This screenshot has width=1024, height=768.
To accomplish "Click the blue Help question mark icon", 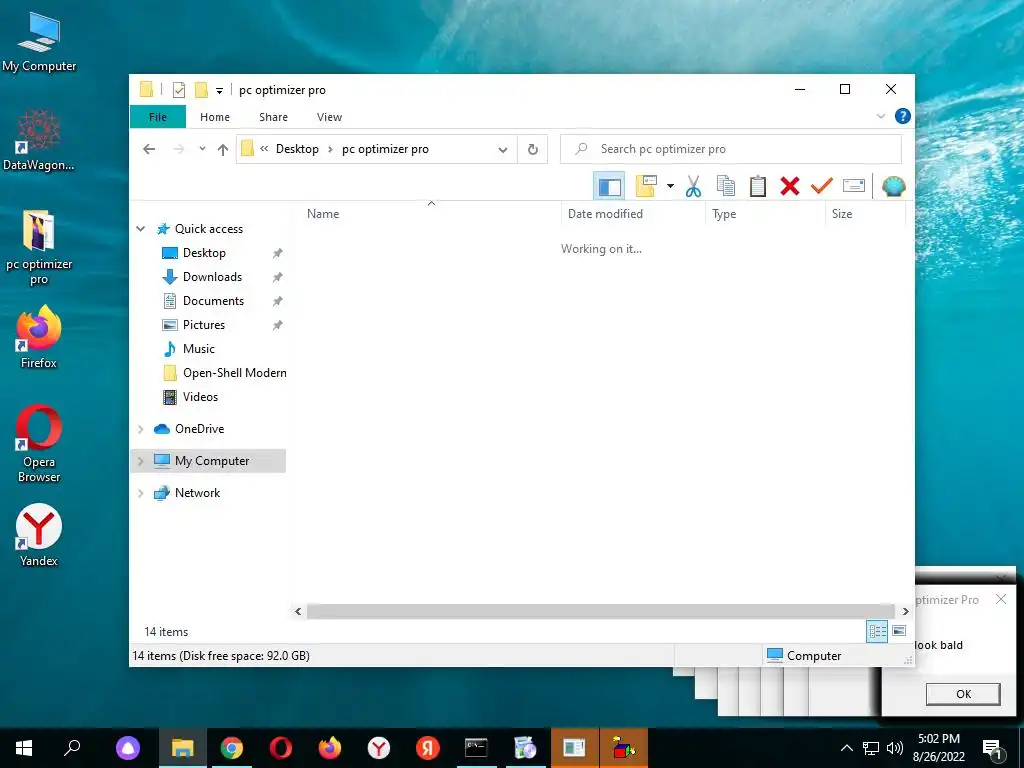I will click(x=903, y=116).
